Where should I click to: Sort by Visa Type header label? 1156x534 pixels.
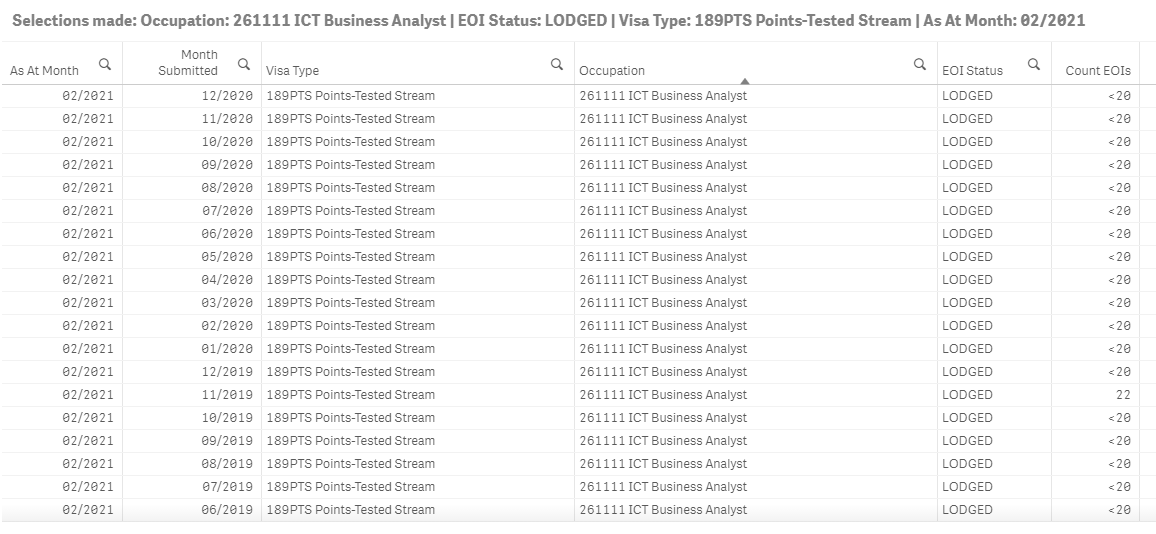click(292, 71)
